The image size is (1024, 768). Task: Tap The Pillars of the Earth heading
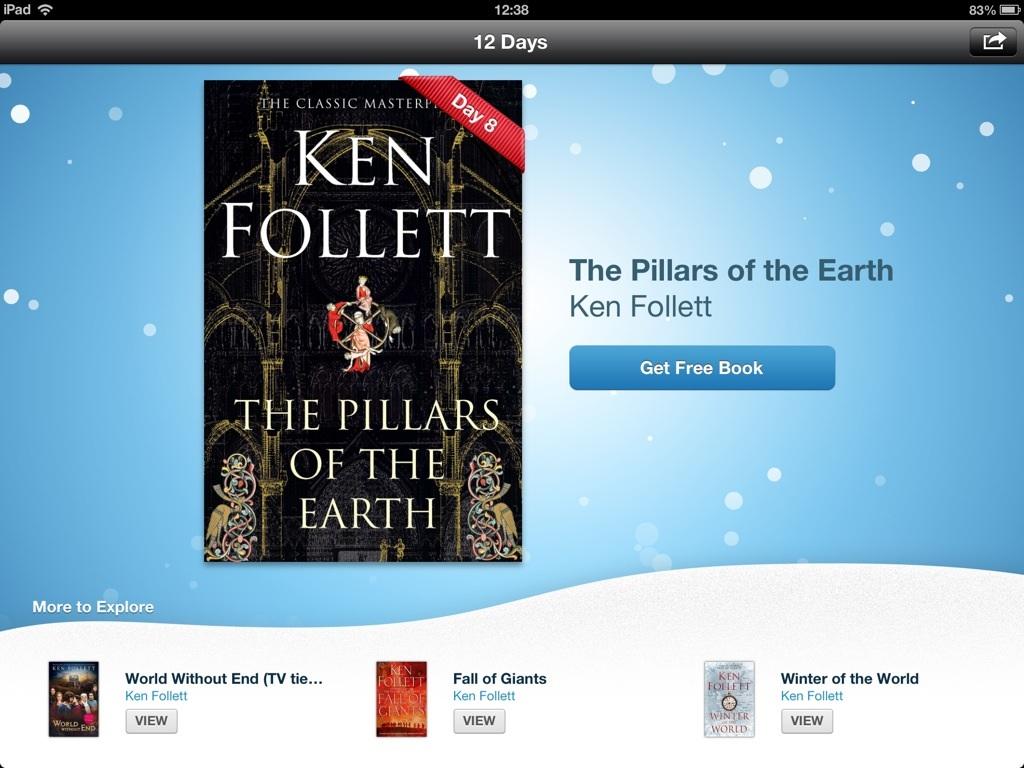point(731,270)
